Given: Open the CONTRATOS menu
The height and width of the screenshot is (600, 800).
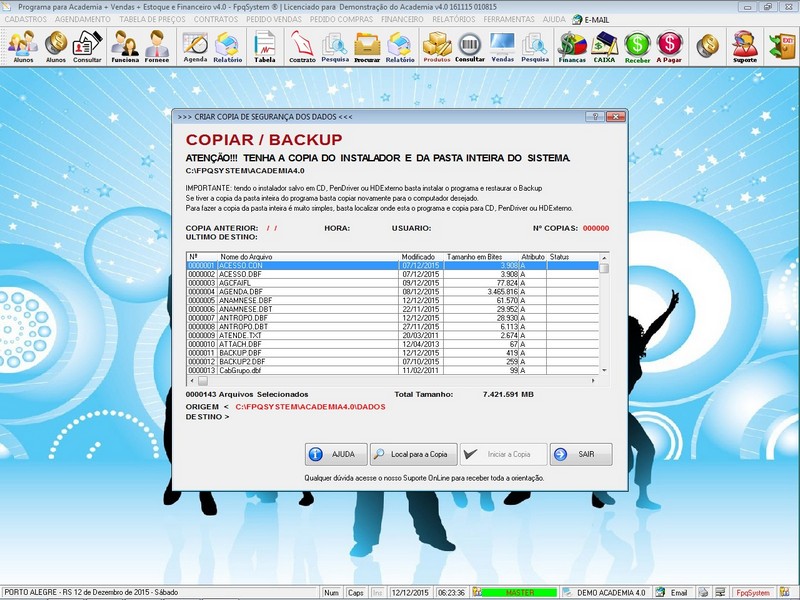Looking at the screenshot, I should coord(216,19).
